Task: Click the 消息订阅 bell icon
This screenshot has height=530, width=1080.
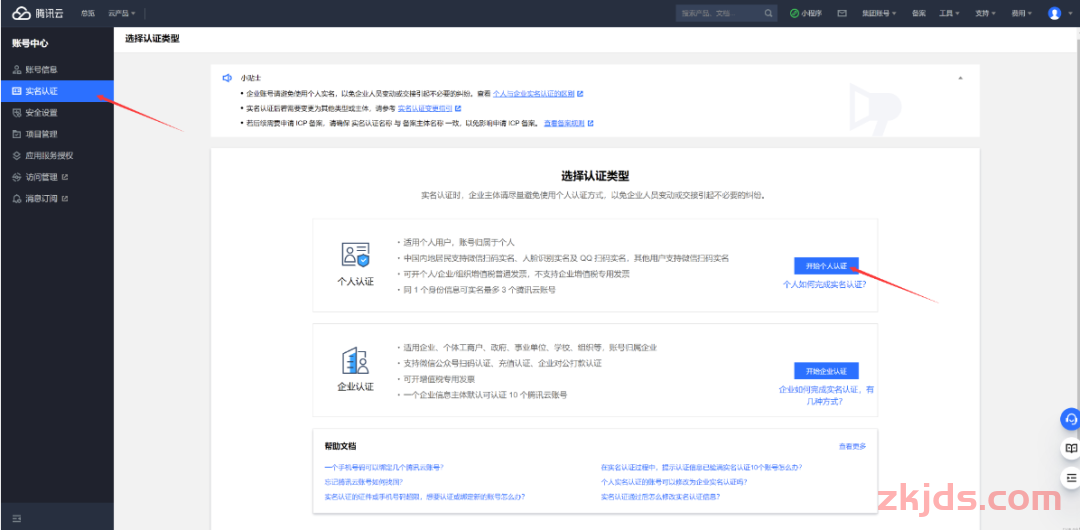Action: pos(17,198)
